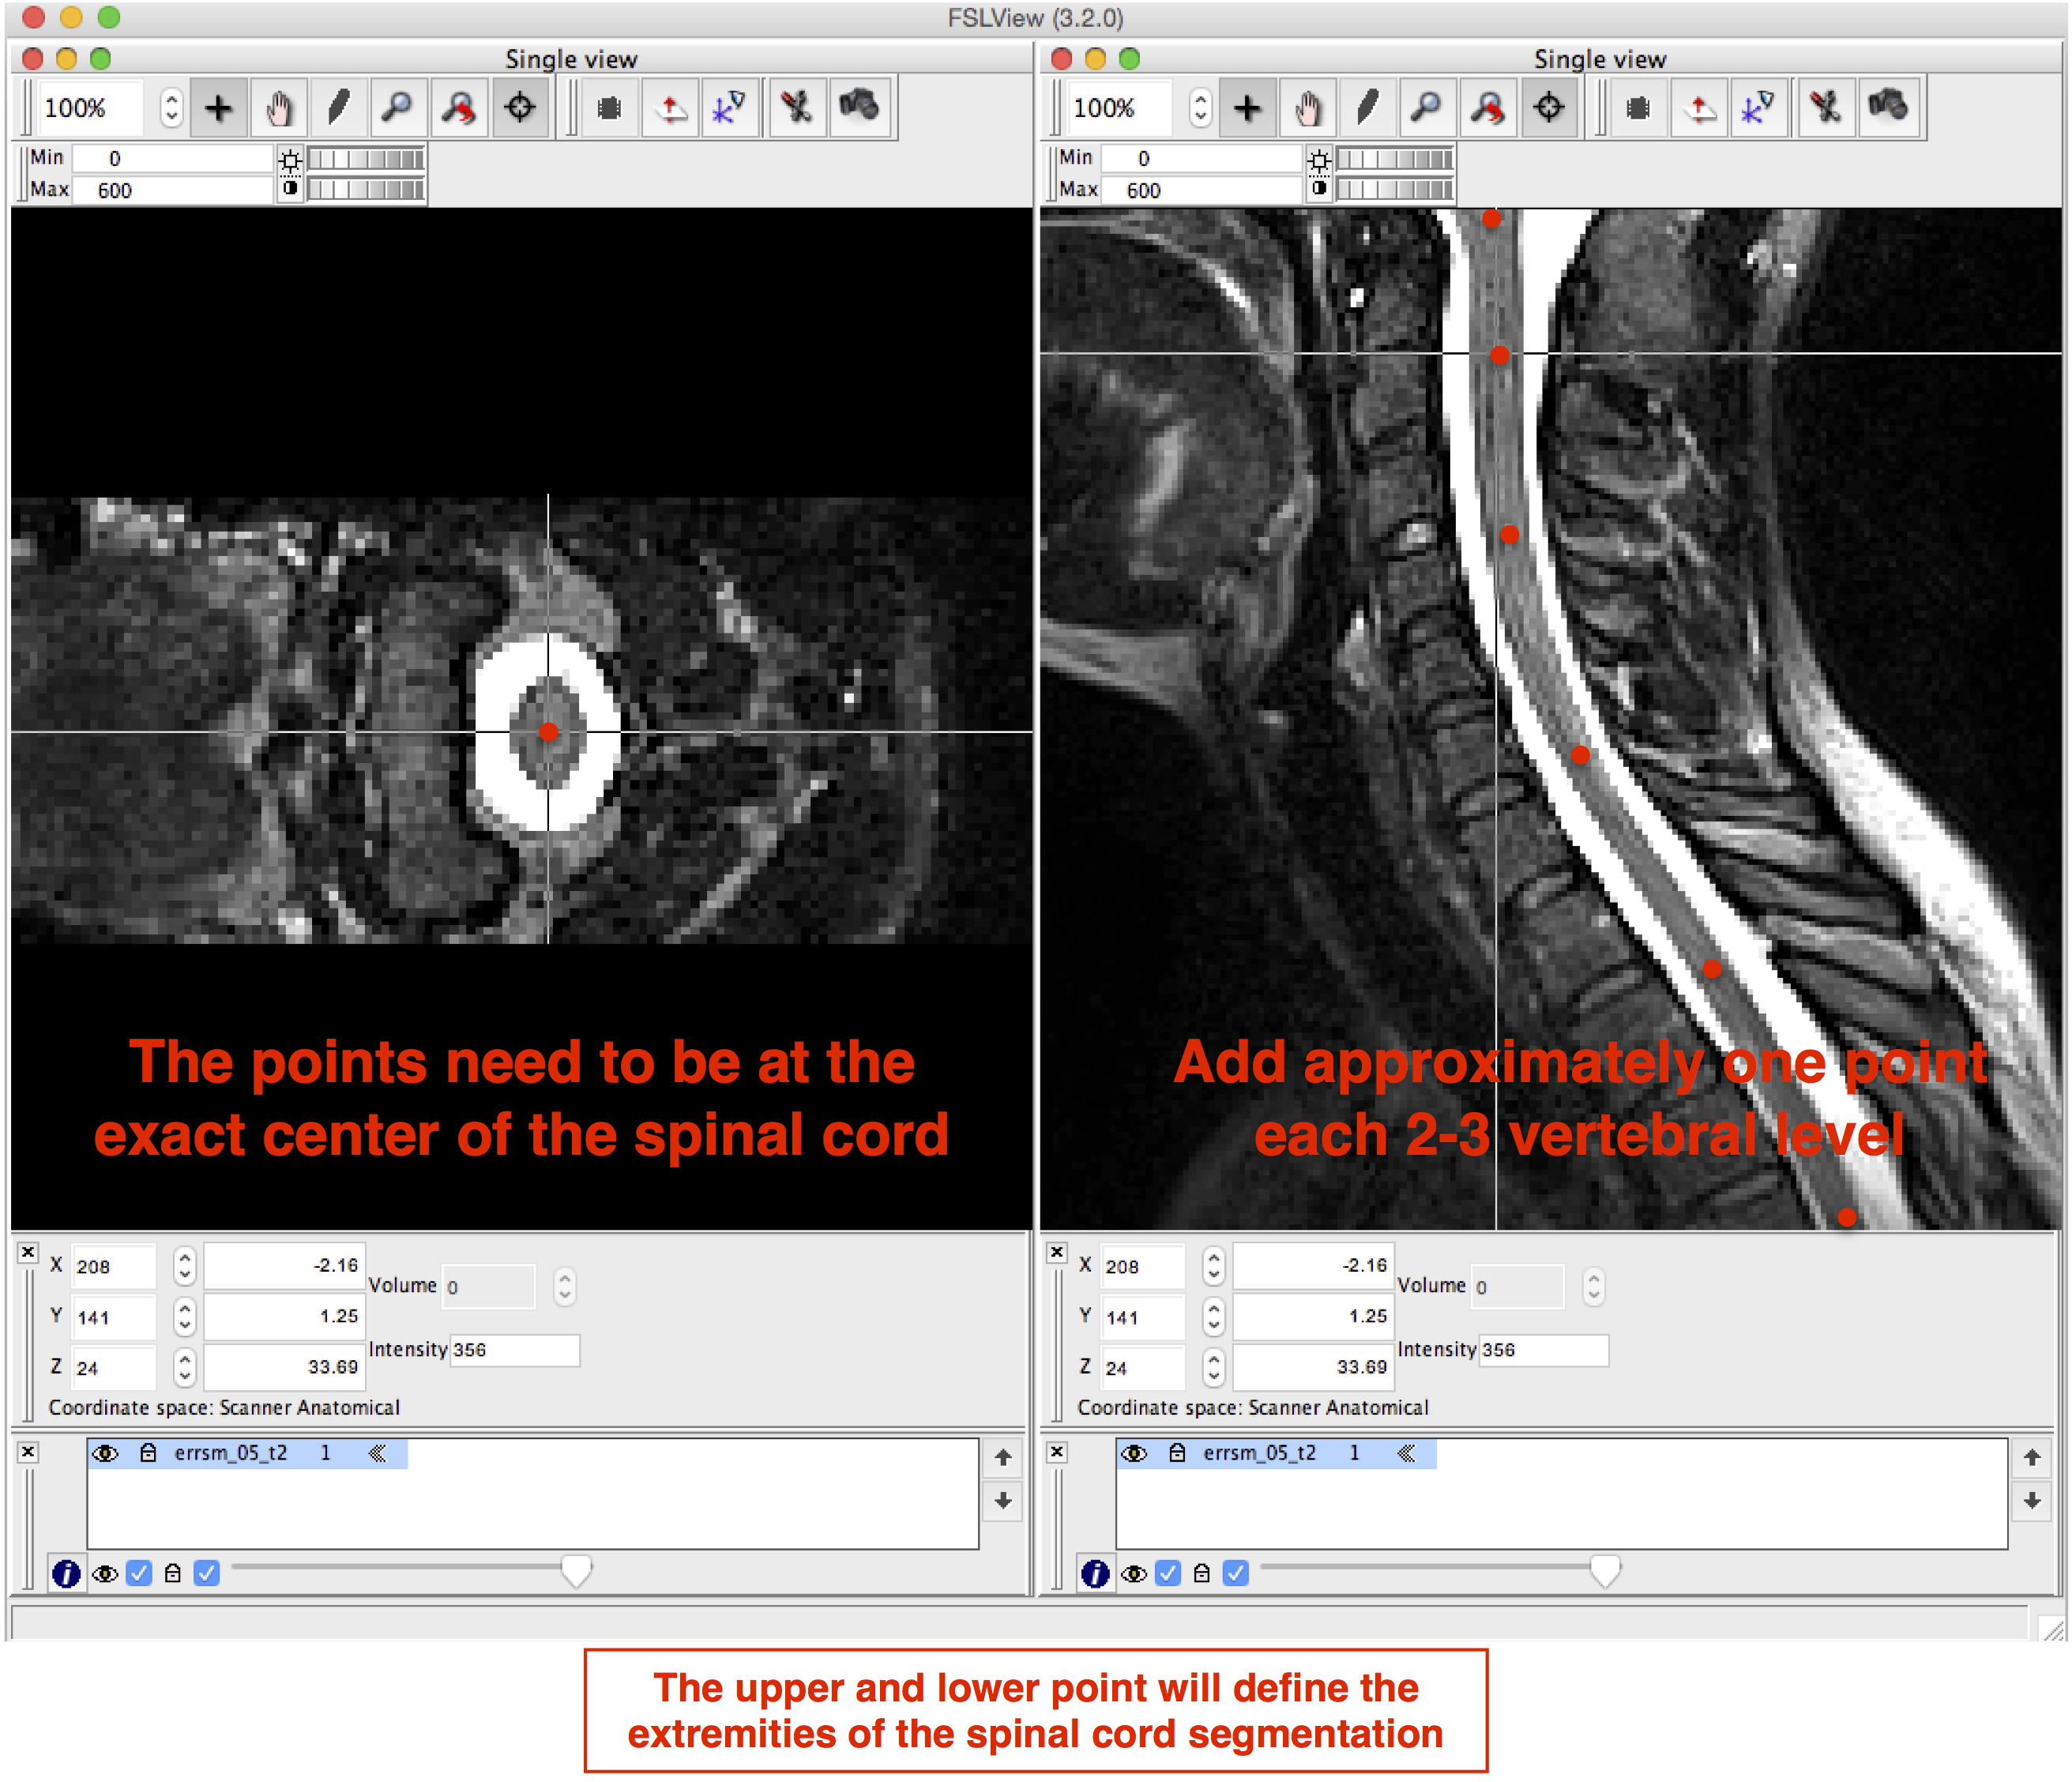
Task: Open the camera snapshot tool in right view
Action: (x=1888, y=107)
